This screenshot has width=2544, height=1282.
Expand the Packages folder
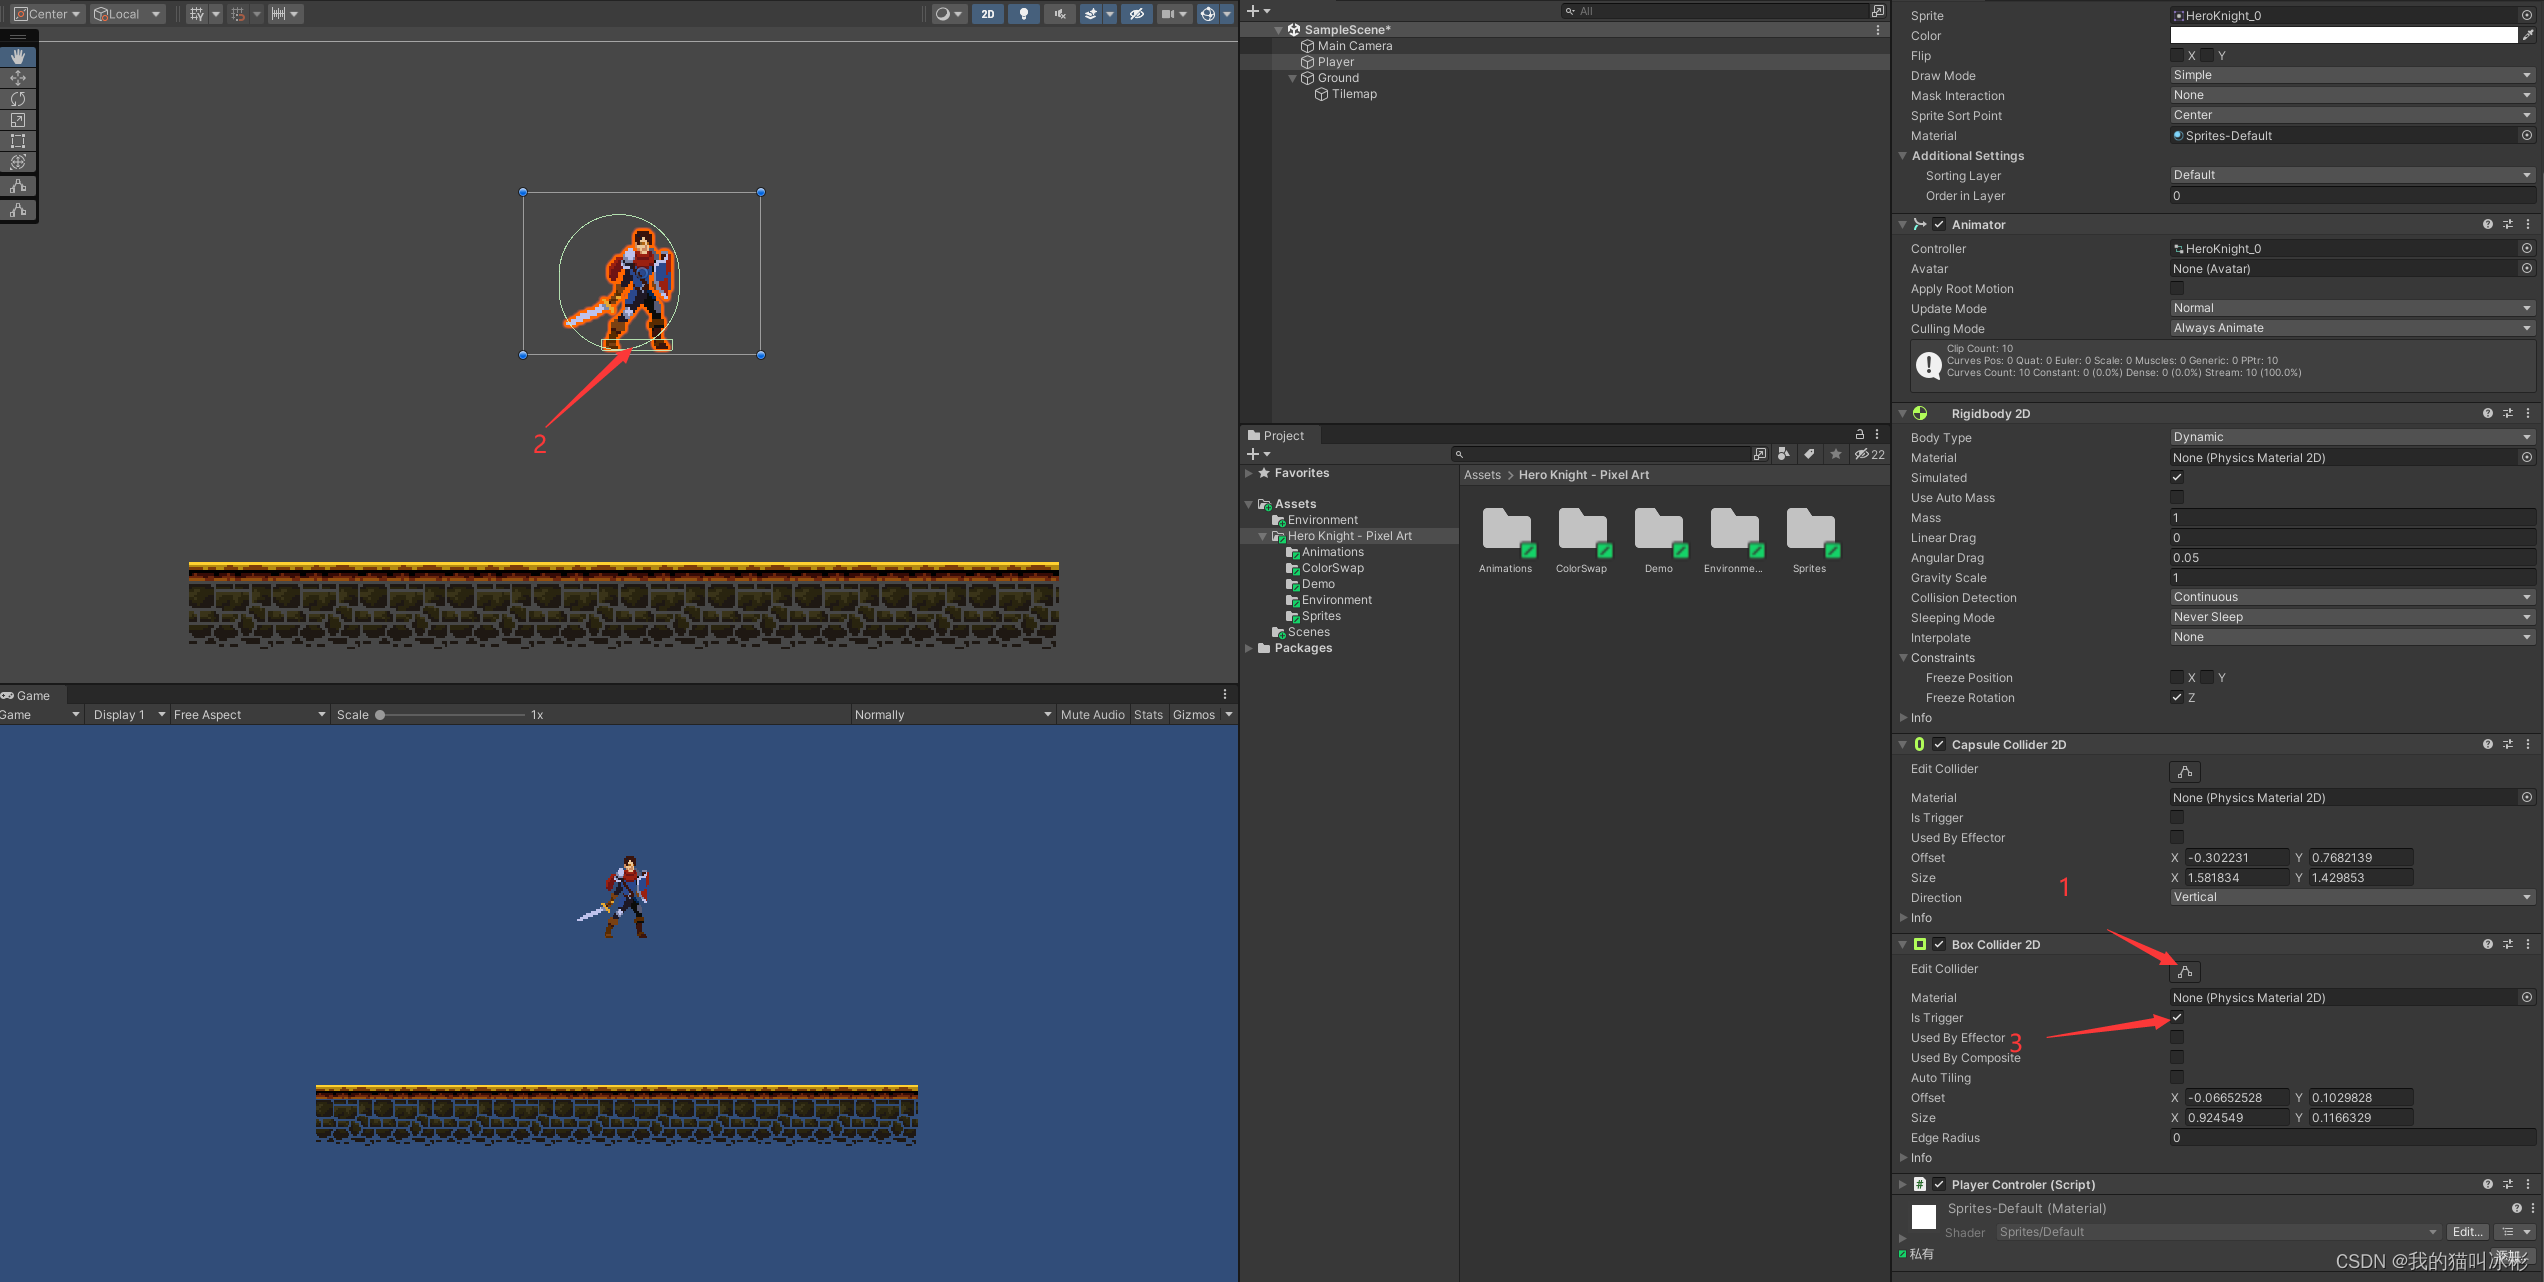(x=1249, y=648)
